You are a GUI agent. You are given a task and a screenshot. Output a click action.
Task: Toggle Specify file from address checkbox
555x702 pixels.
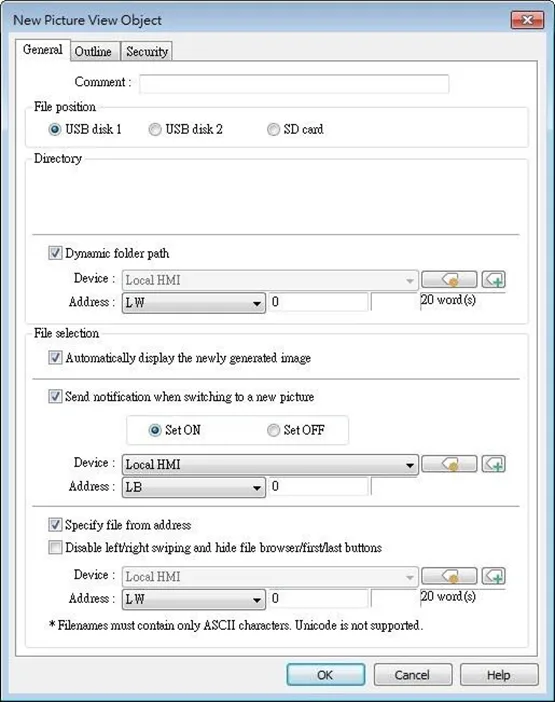[55, 525]
